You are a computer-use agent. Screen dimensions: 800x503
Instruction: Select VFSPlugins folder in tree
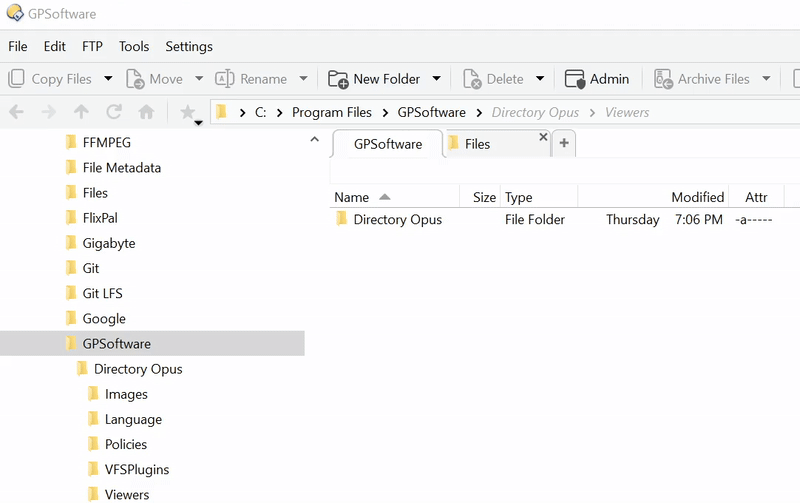(137, 469)
